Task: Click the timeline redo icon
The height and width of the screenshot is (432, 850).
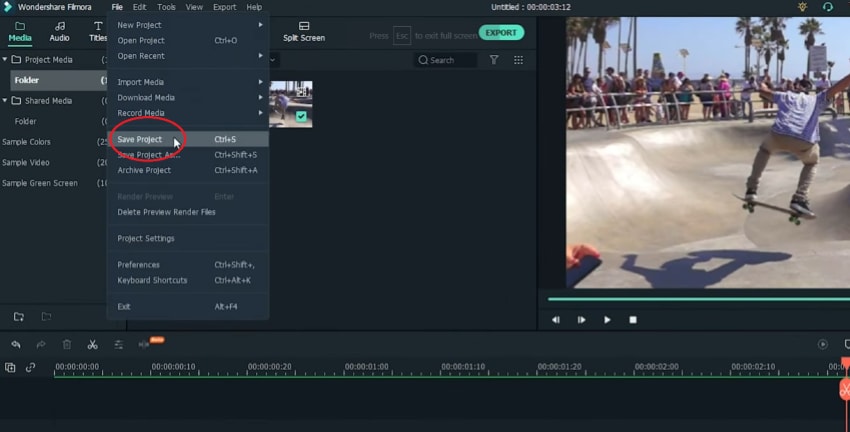Action: click(x=41, y=345)
